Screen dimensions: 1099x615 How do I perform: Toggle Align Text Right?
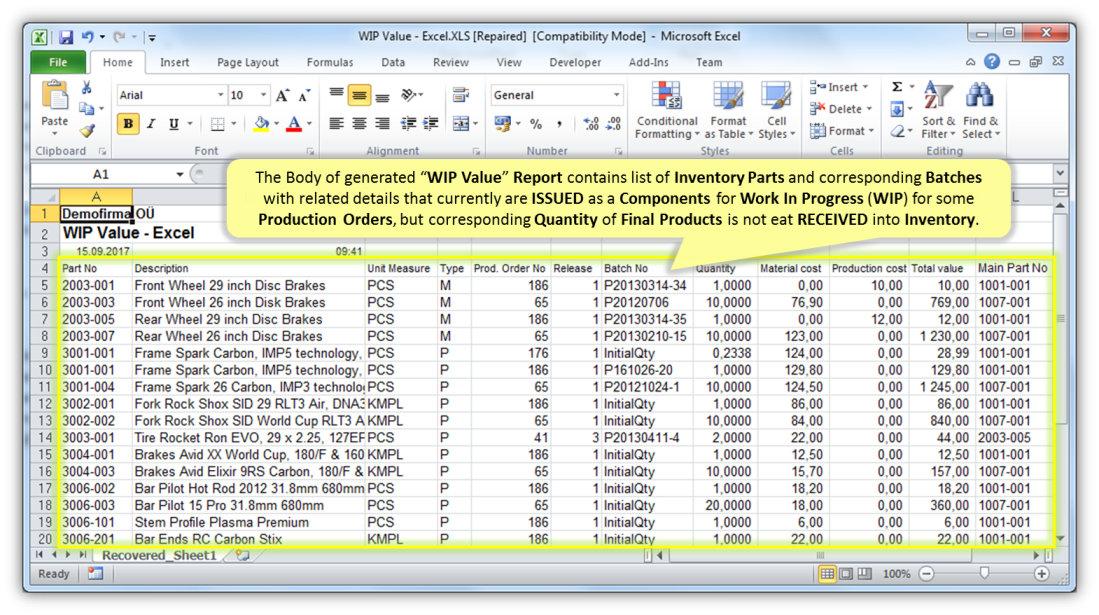pos(382,124)
